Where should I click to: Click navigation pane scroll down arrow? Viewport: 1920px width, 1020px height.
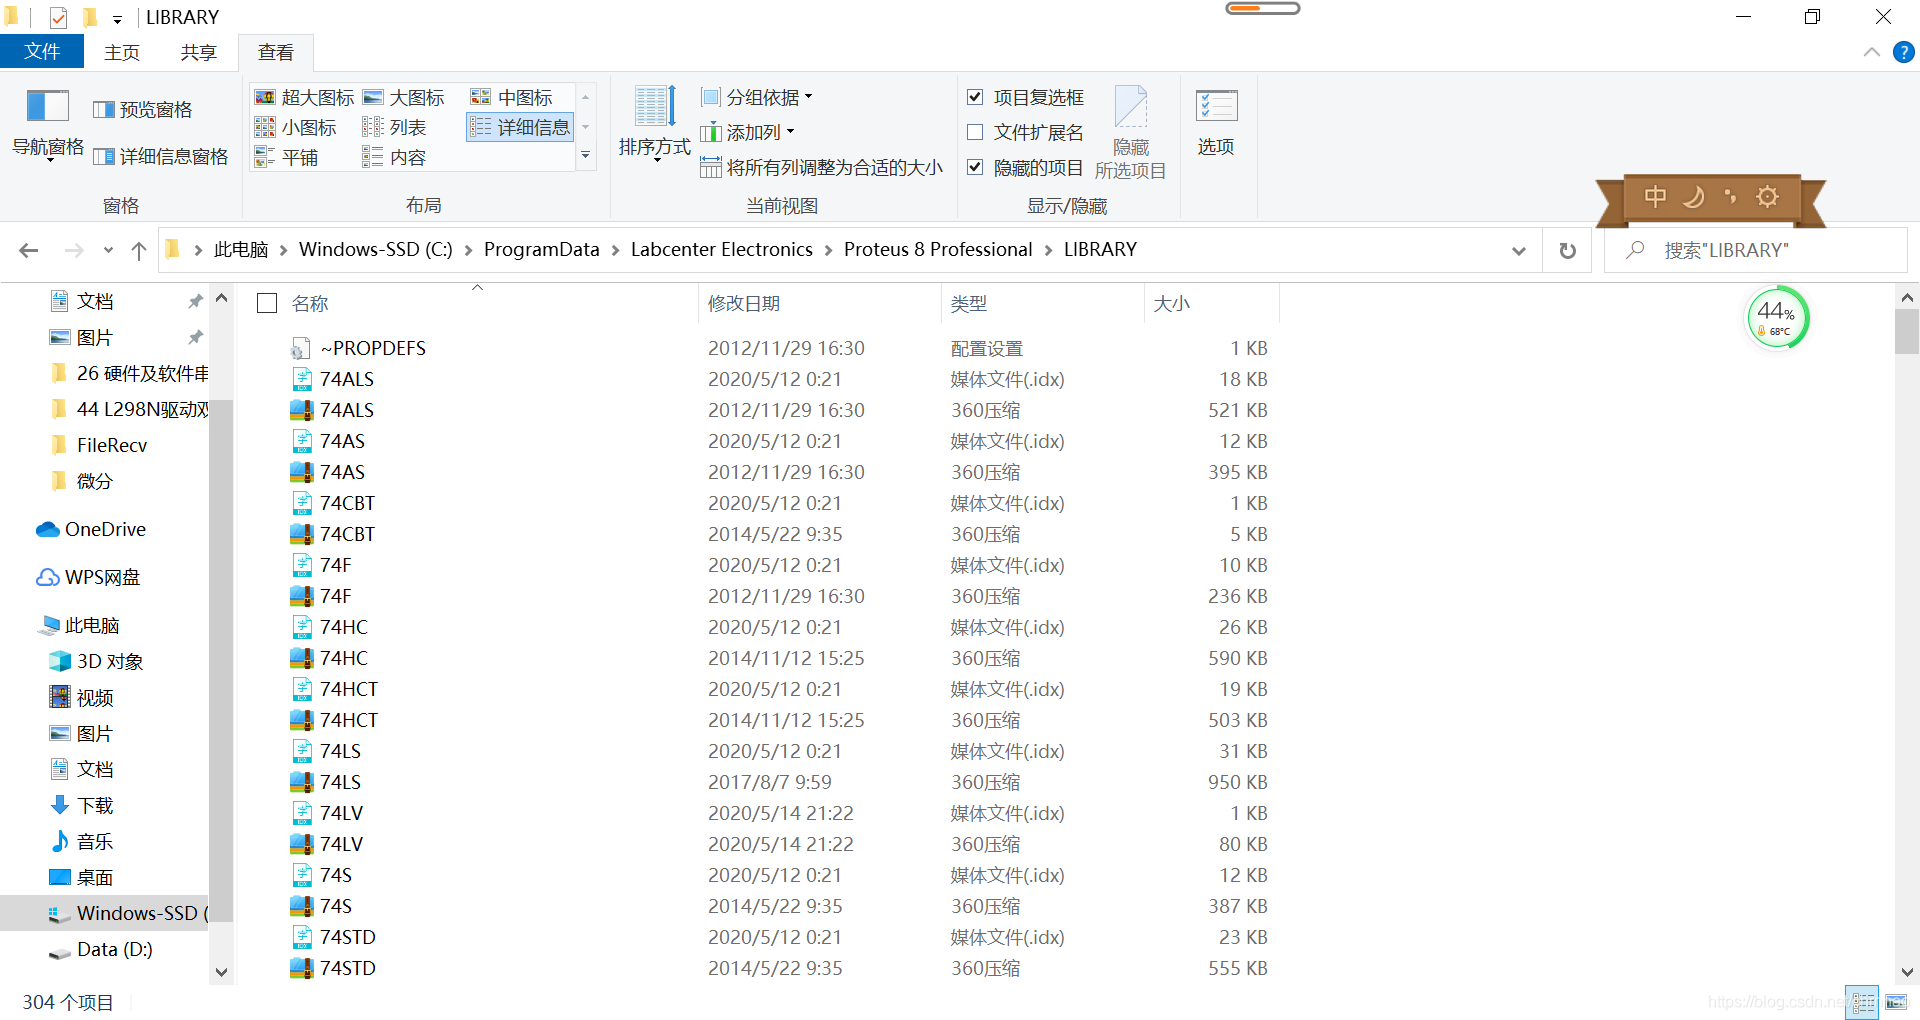(x=222, y=972)
